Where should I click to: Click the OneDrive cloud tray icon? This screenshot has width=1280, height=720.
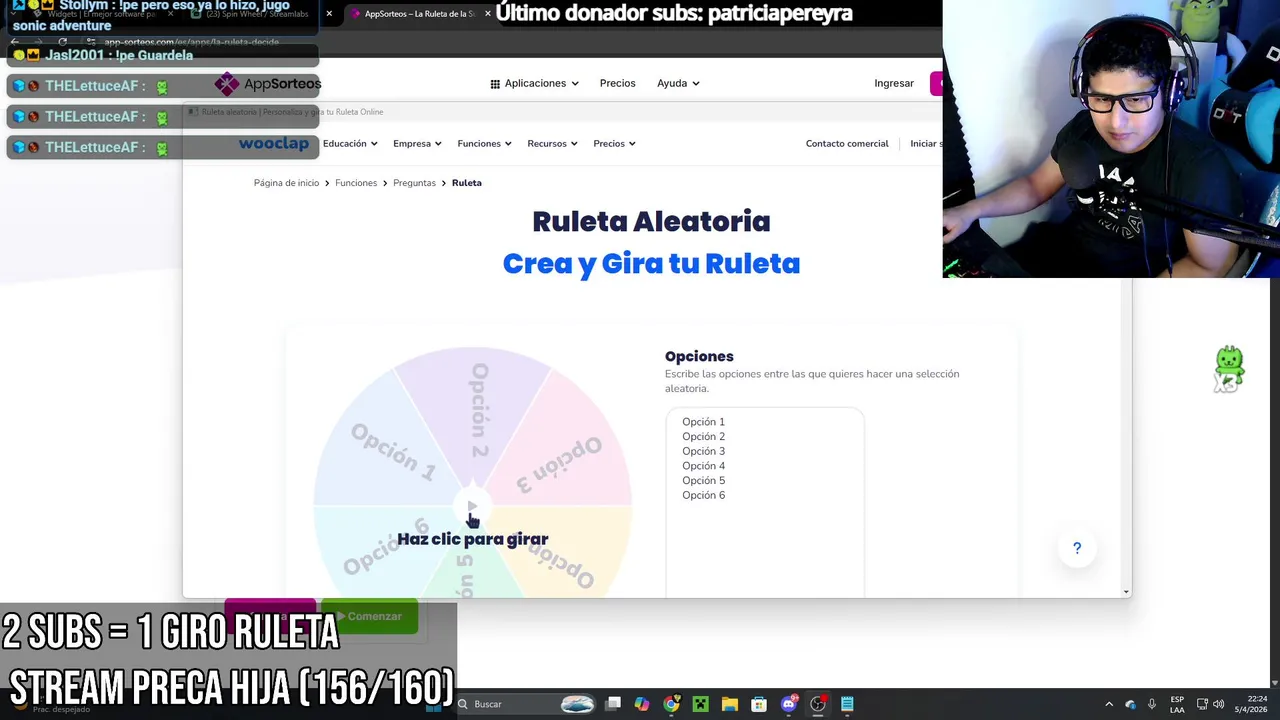pyautogui.click(x=1131, y=704)
